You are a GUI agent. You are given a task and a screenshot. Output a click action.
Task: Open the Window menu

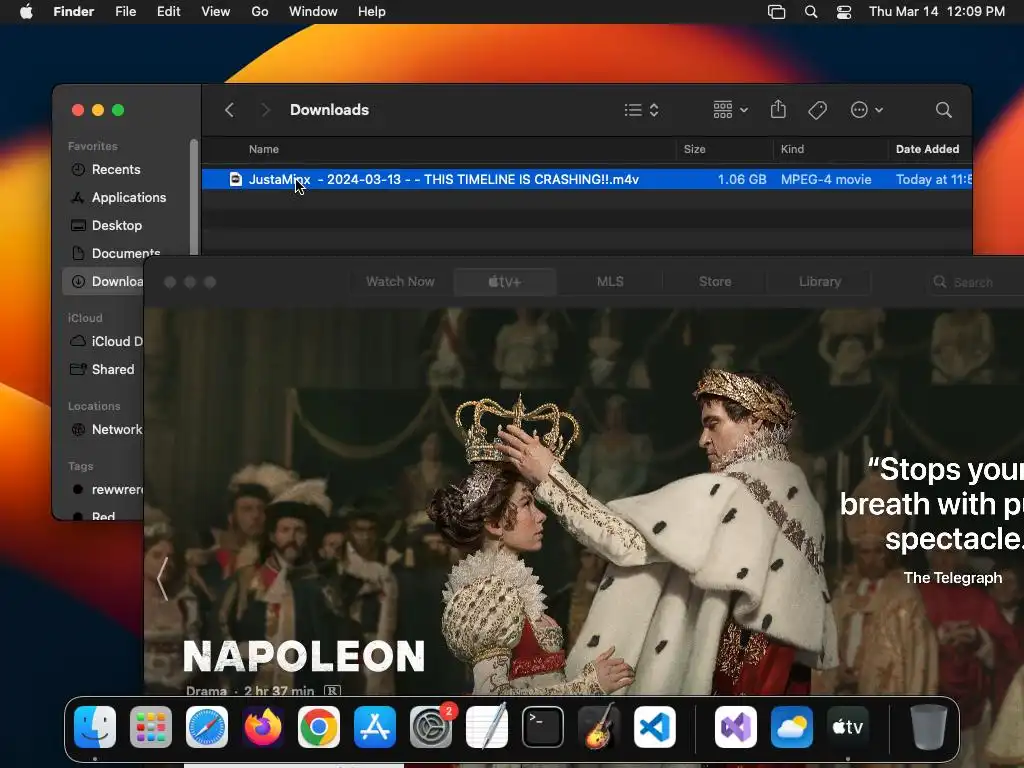tap(313, 12)
